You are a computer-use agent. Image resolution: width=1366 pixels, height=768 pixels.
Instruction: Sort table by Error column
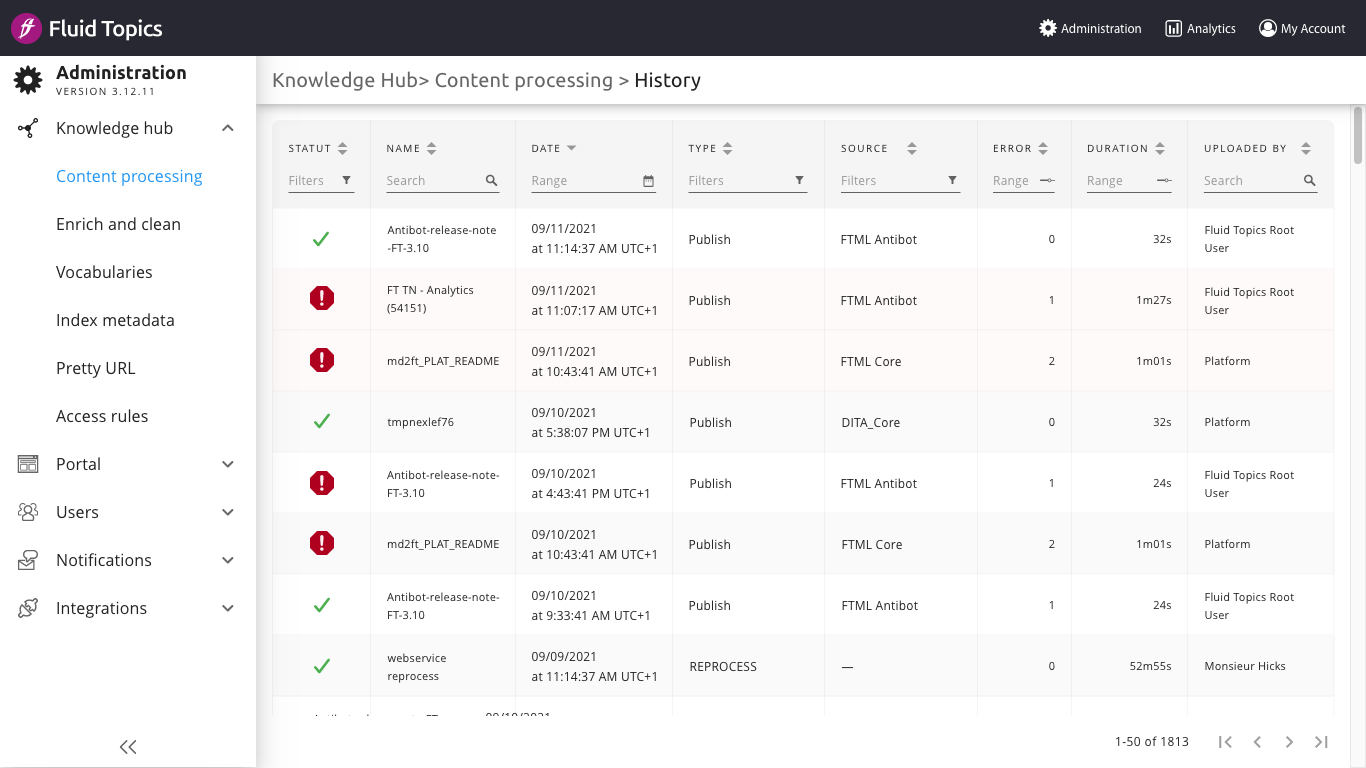1043,148
